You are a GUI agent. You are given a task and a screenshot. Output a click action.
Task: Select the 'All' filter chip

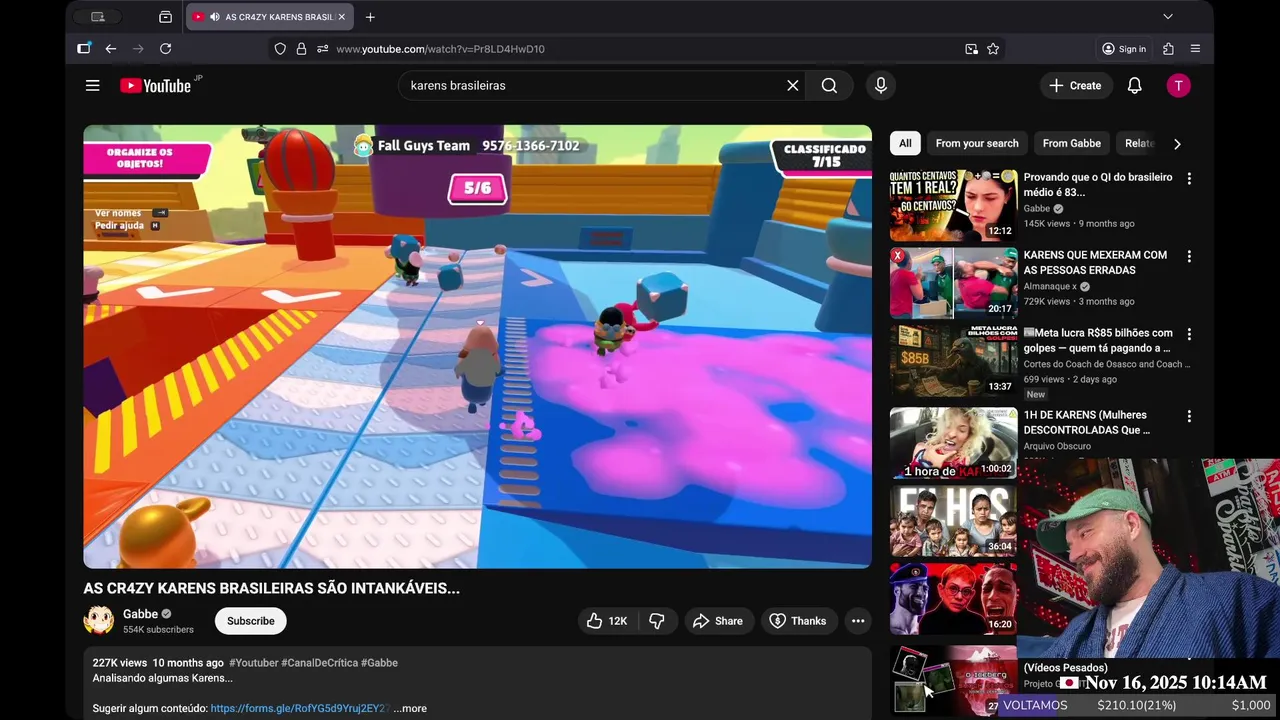click(x=905, y=144)
